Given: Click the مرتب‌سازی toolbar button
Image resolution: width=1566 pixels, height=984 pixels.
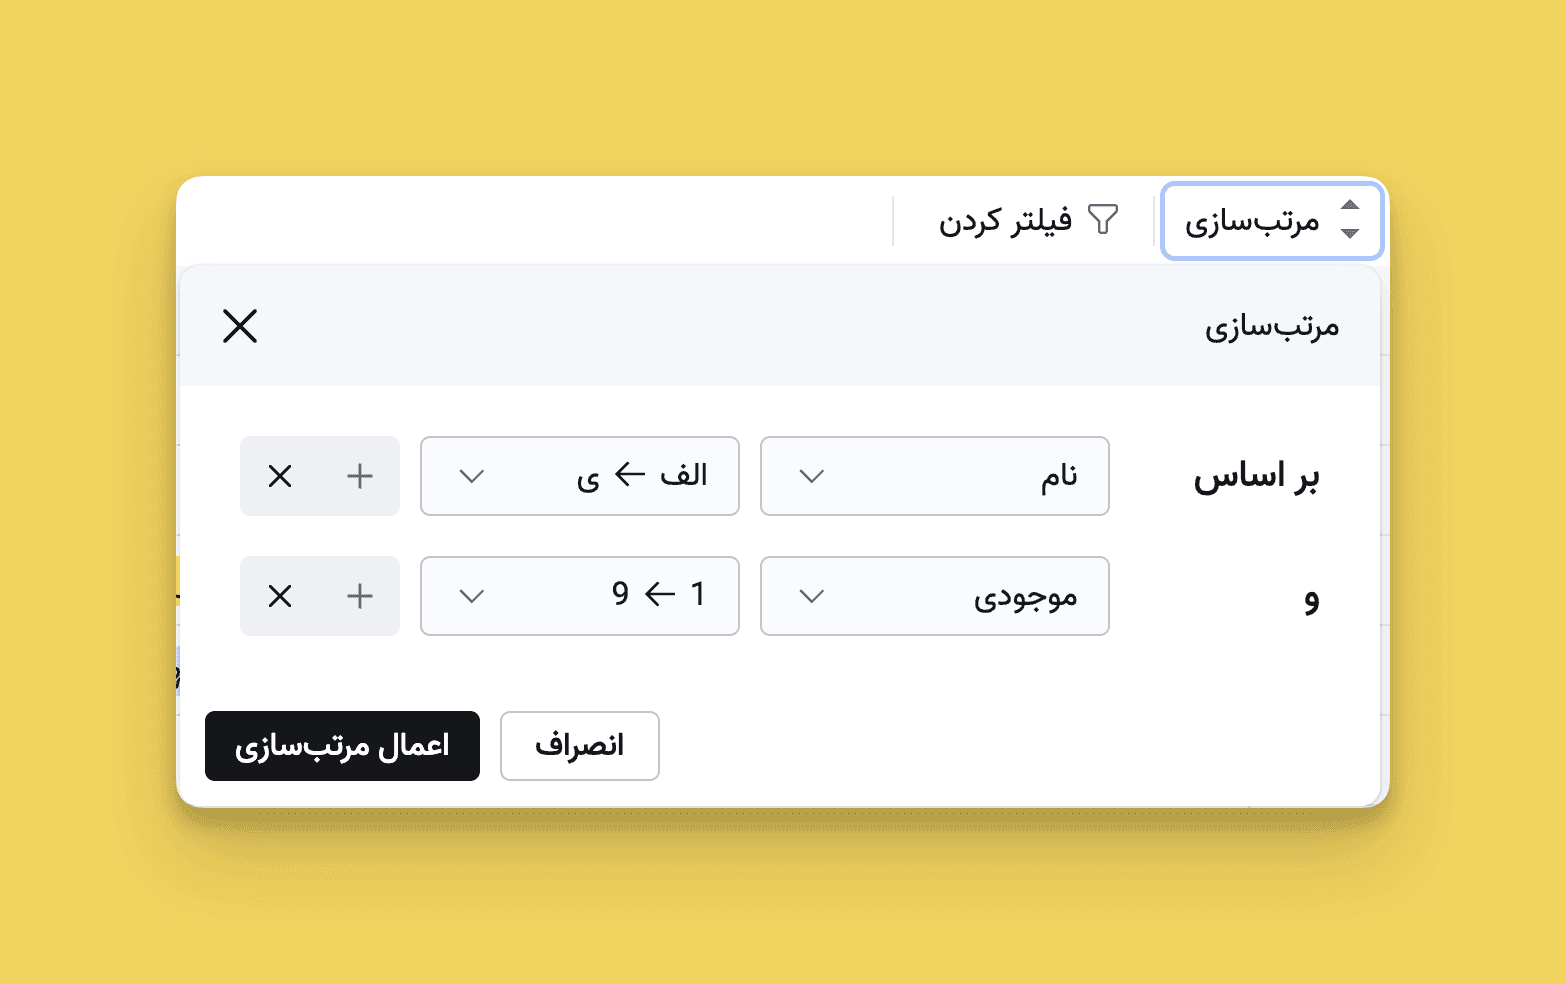Looking at the screenshot, I should 1271,220.
